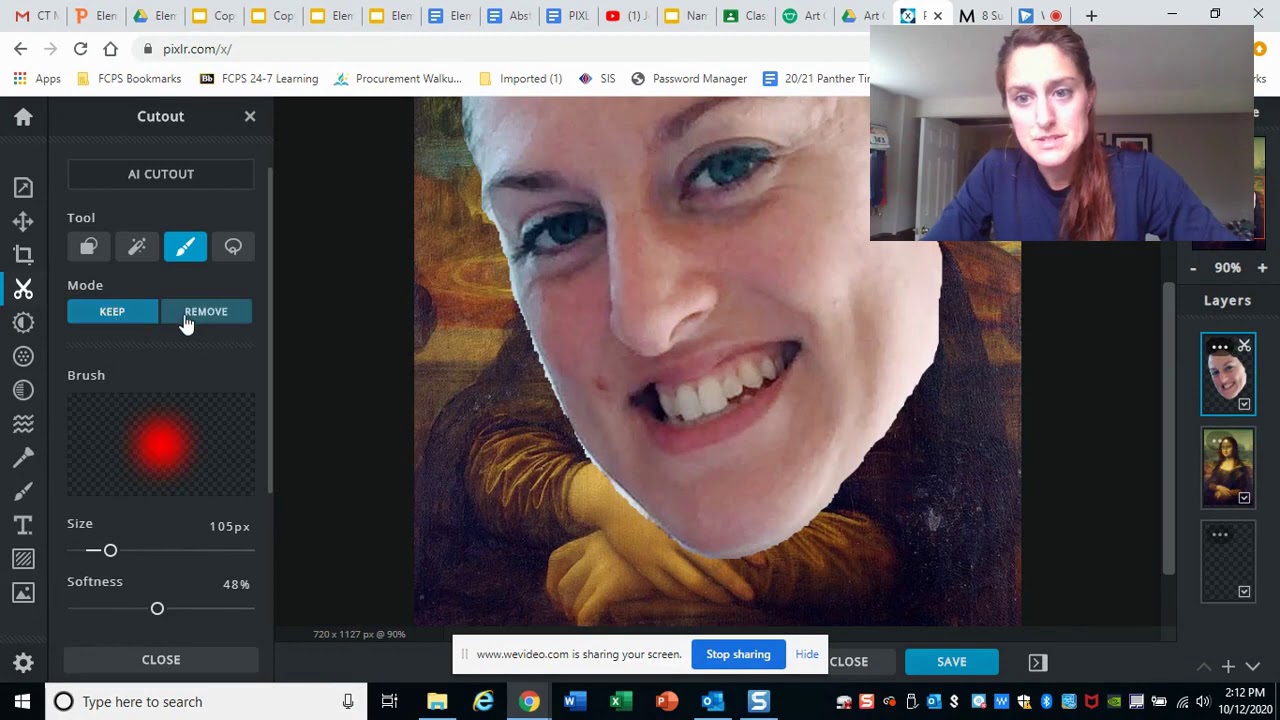Viewport: 1280px width, 720px height.
Task: Set cutout mode to REMOVE
Action: pyautogui.click(x=206, y=312)
